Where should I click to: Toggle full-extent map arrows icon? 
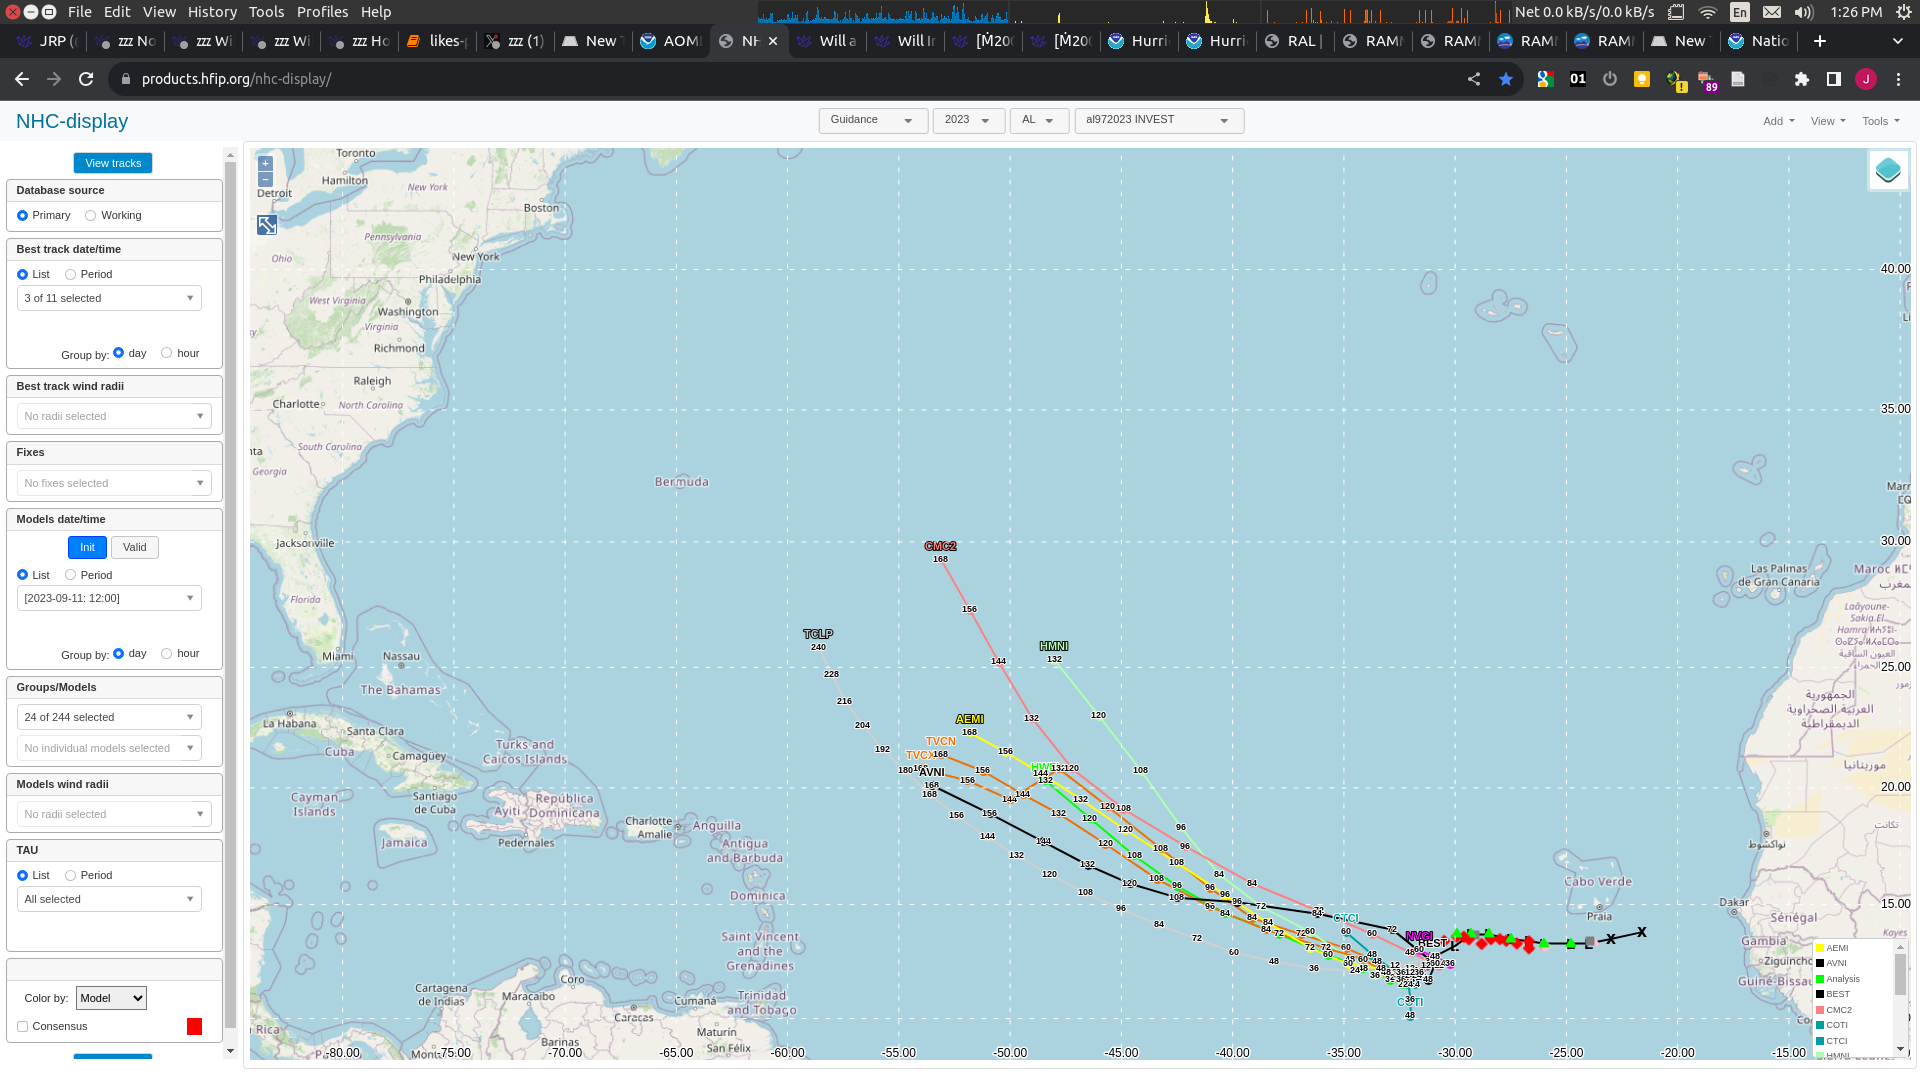tap(267, 225)
